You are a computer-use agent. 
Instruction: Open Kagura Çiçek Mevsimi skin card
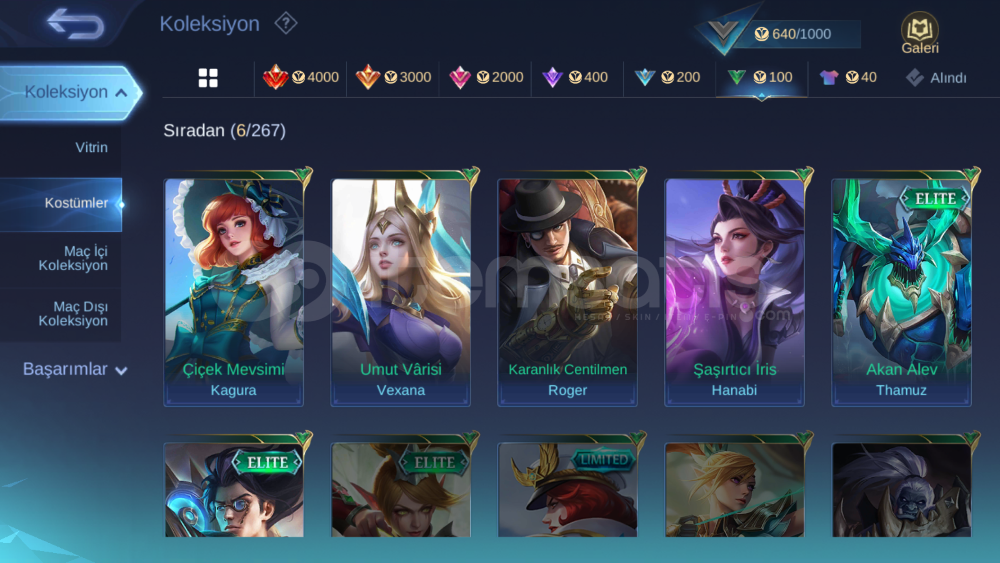pyautogui.click(x=233, y=291)
